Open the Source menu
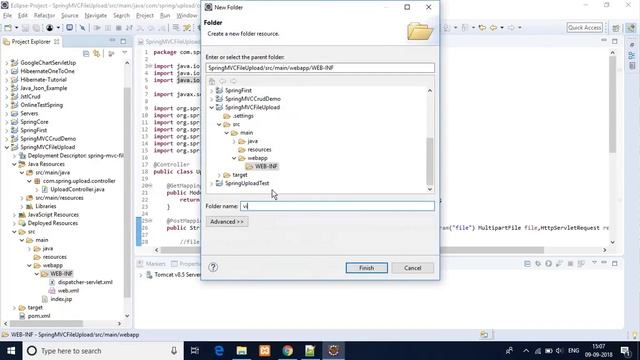 pos(69,16)
